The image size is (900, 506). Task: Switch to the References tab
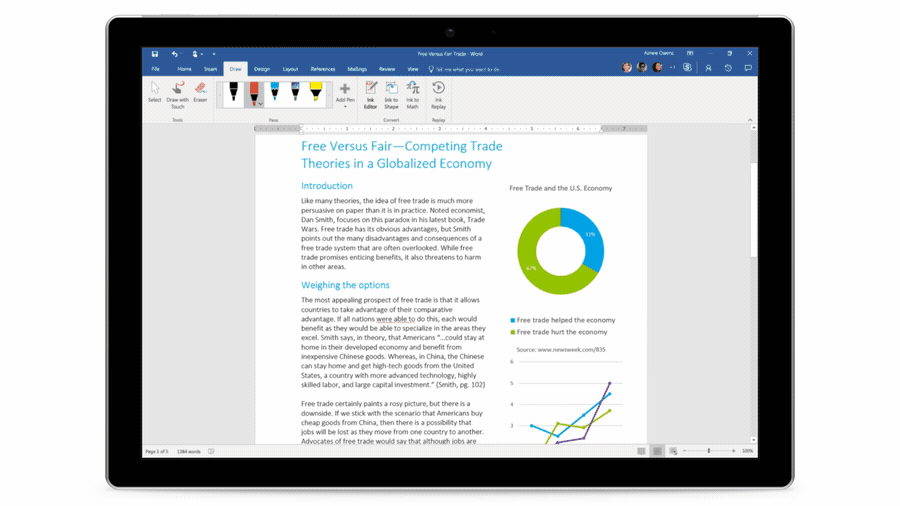click(x=323, y=69)
